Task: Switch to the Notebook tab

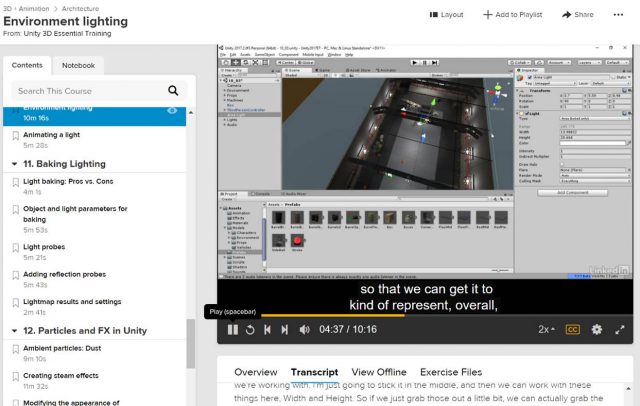Action: click(78, 65)
